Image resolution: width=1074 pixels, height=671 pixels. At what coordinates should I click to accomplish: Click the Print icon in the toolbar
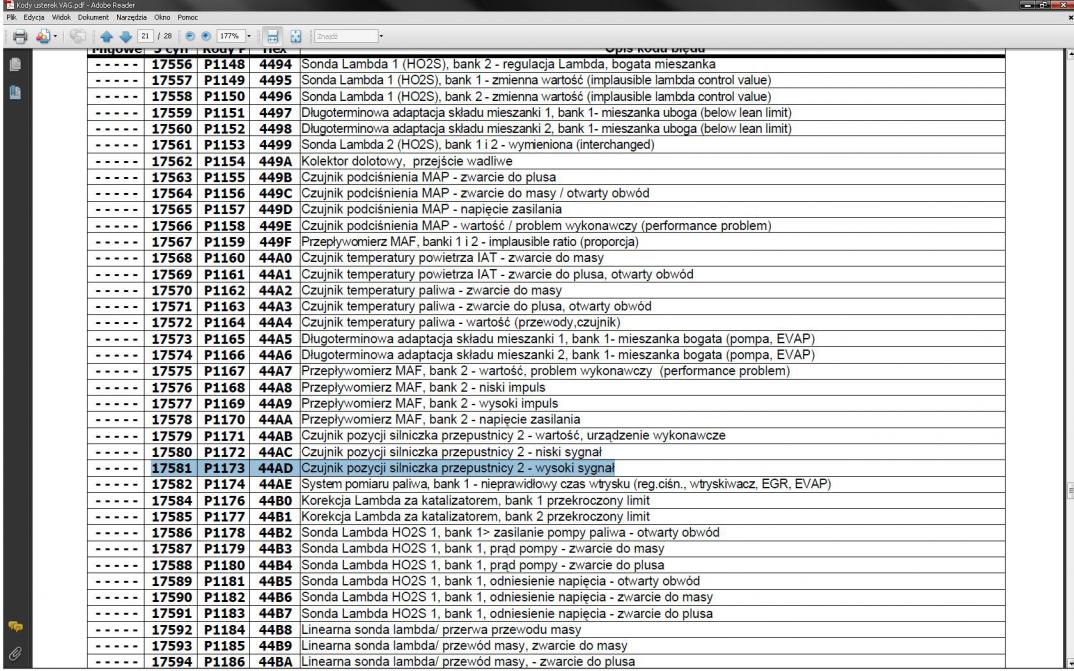20,36
